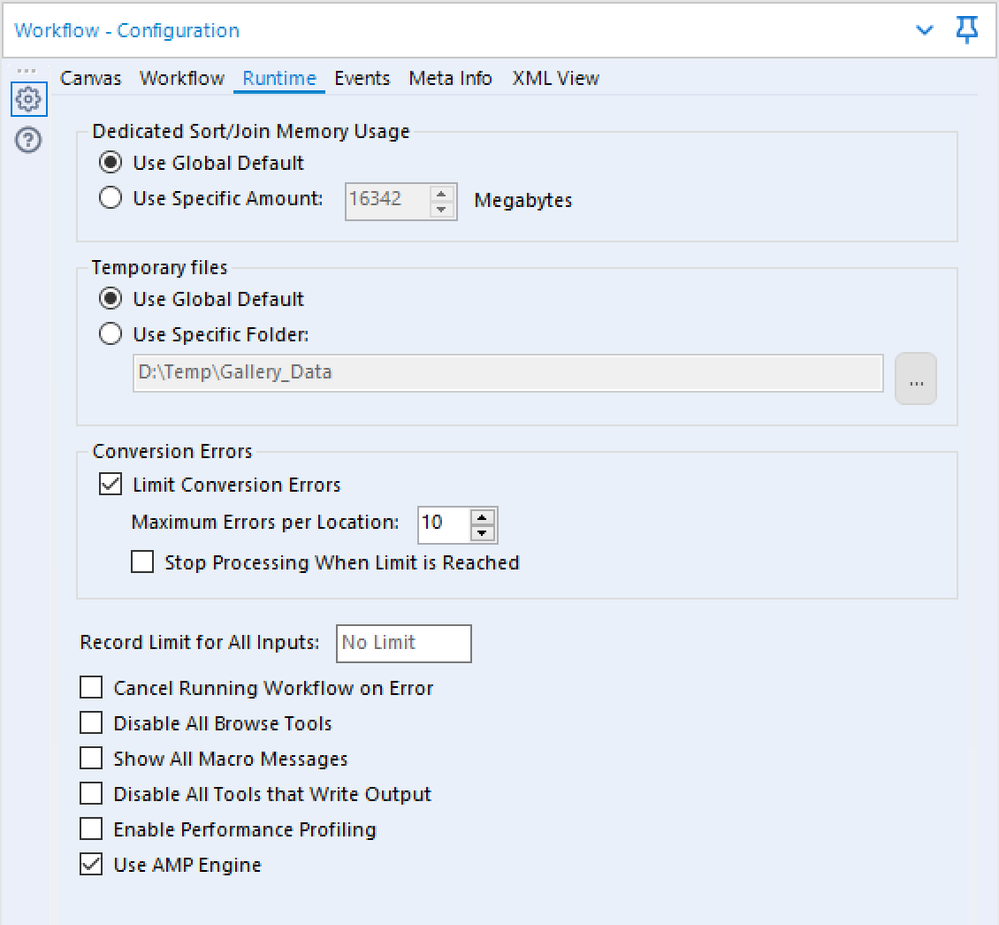Switch to the Canvas tab
Screen dimensions: 999x925
tap(91, 78)
